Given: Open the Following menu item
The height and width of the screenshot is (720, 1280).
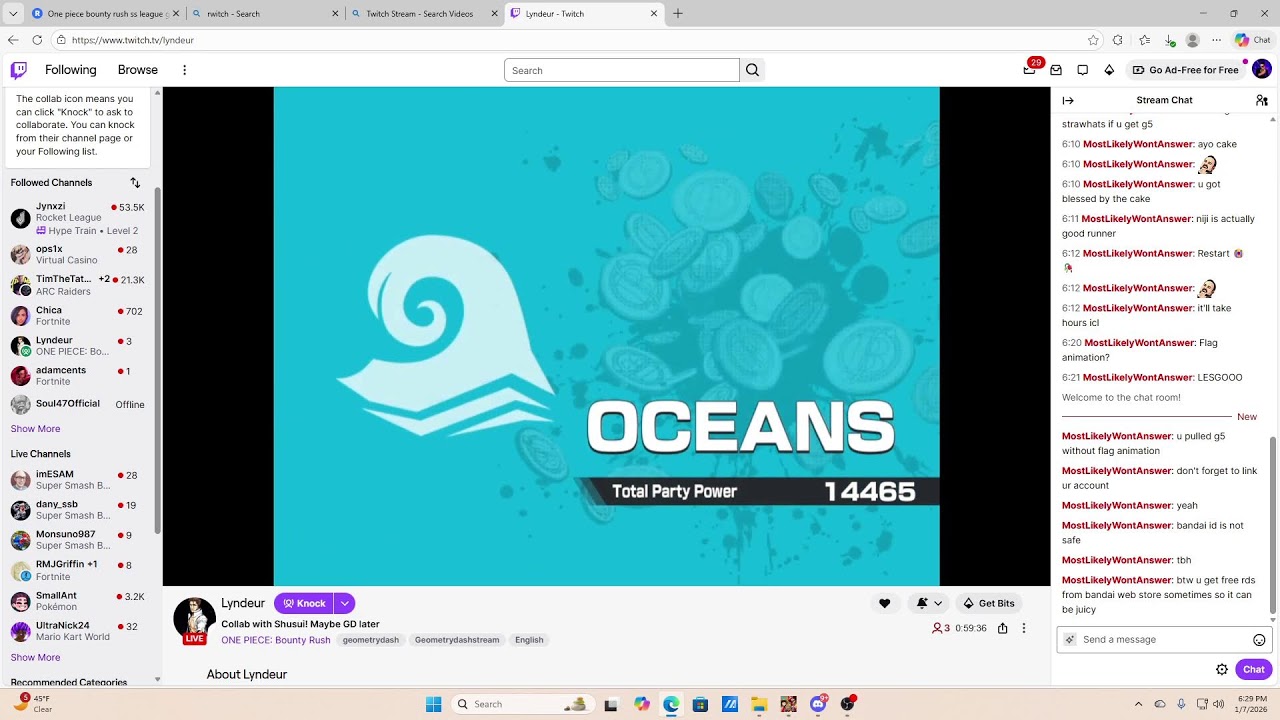Looking at the screenshot, I should [70, 70].
